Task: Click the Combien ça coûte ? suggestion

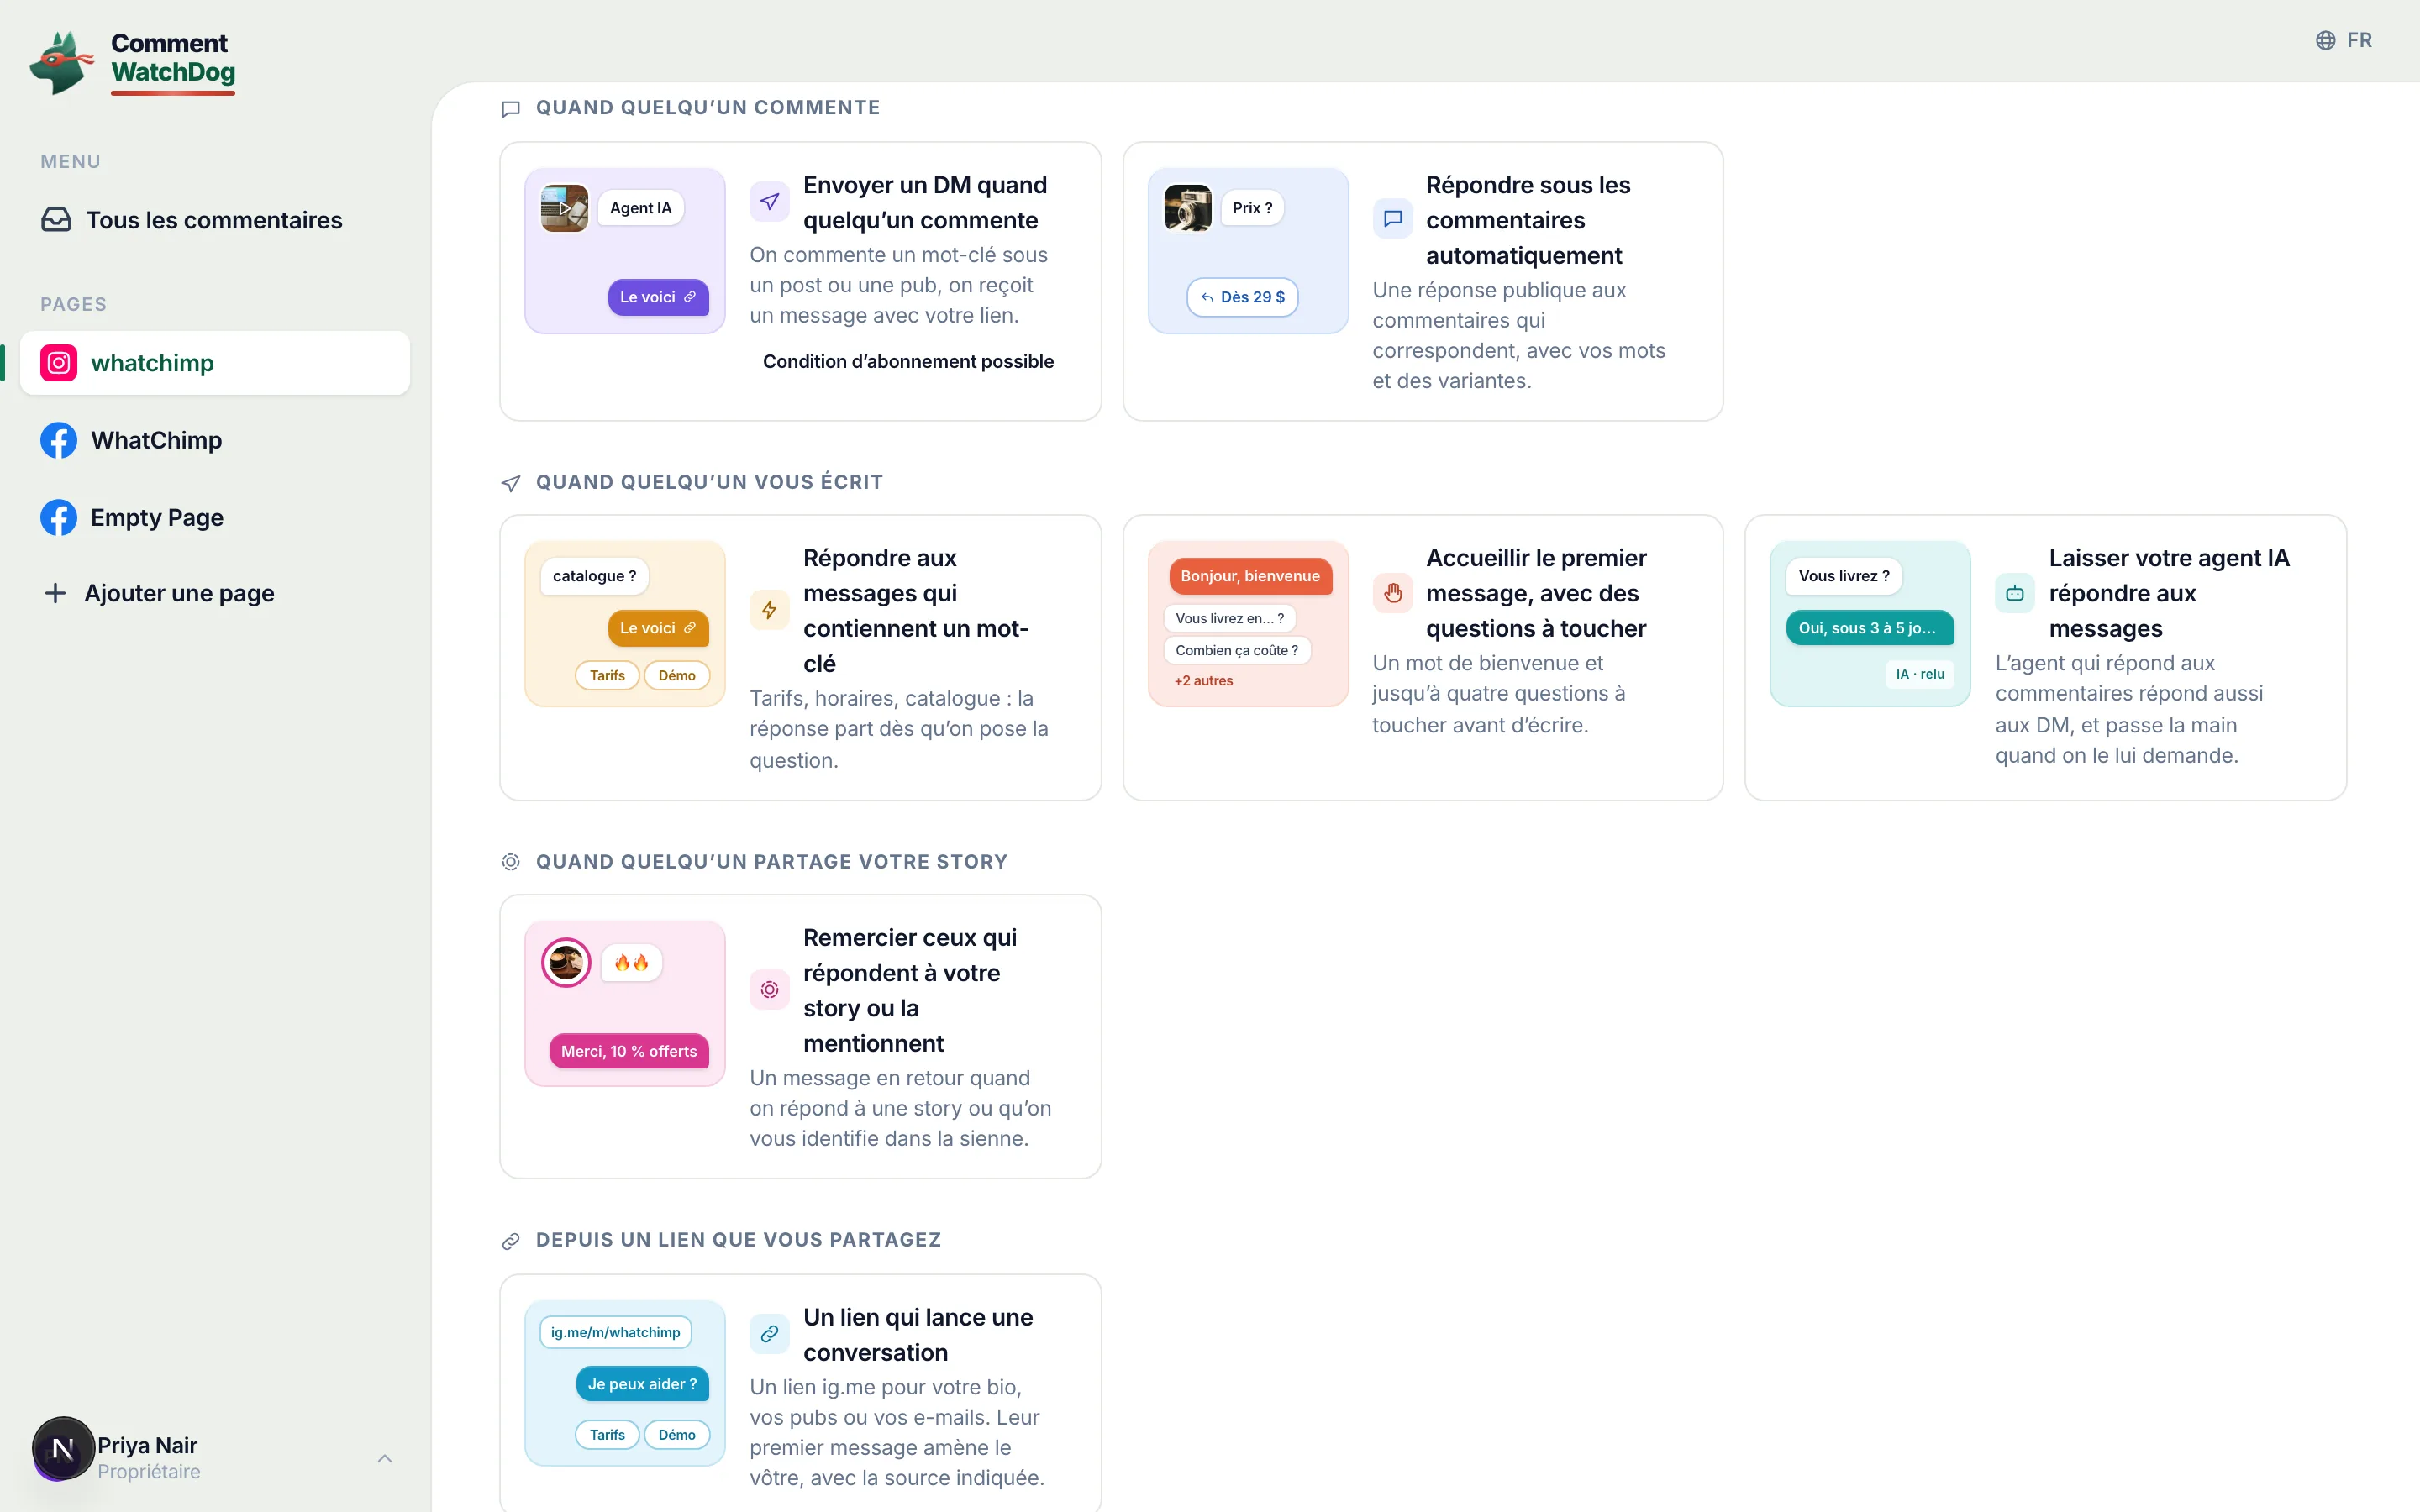Action: point(1237,650)
